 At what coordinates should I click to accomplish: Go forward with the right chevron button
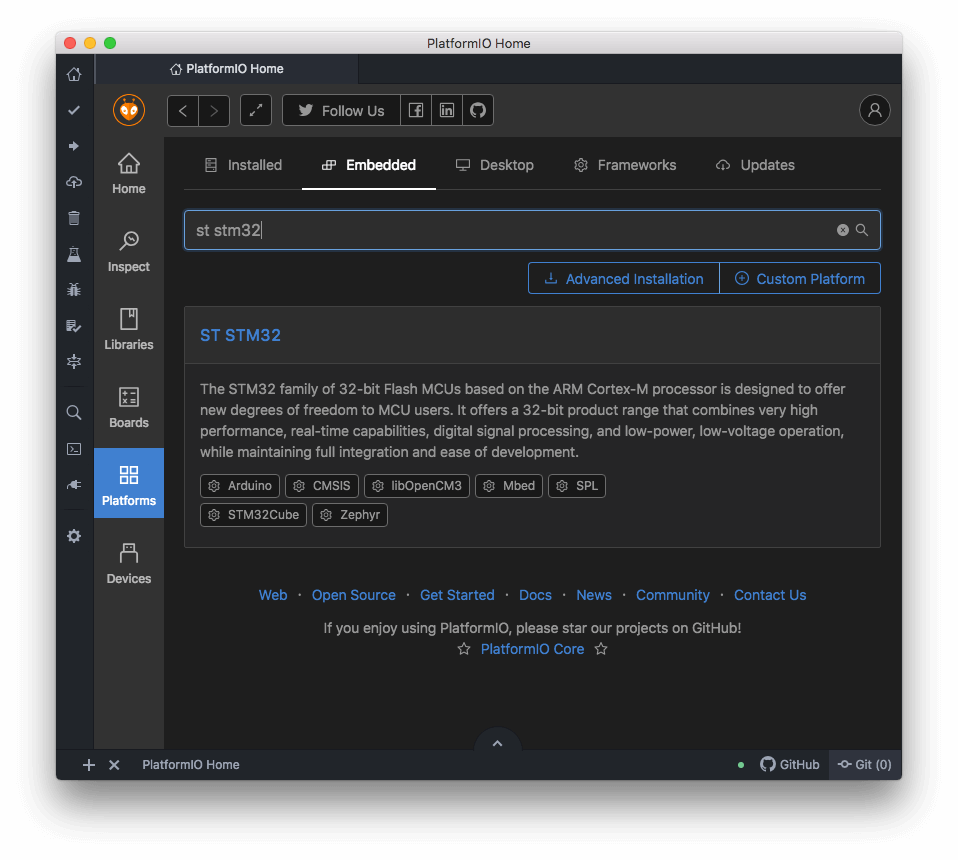214,111
